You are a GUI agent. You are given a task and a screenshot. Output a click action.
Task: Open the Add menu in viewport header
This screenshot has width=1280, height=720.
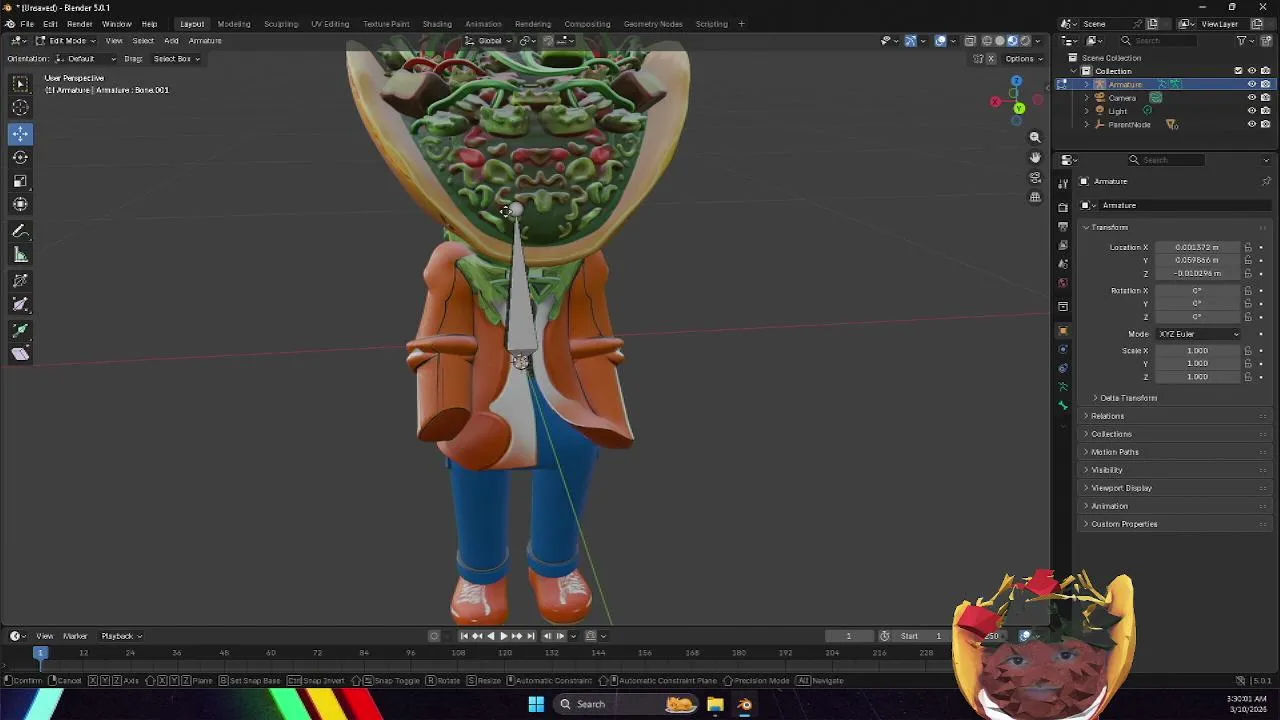click(x=171, y=41)
